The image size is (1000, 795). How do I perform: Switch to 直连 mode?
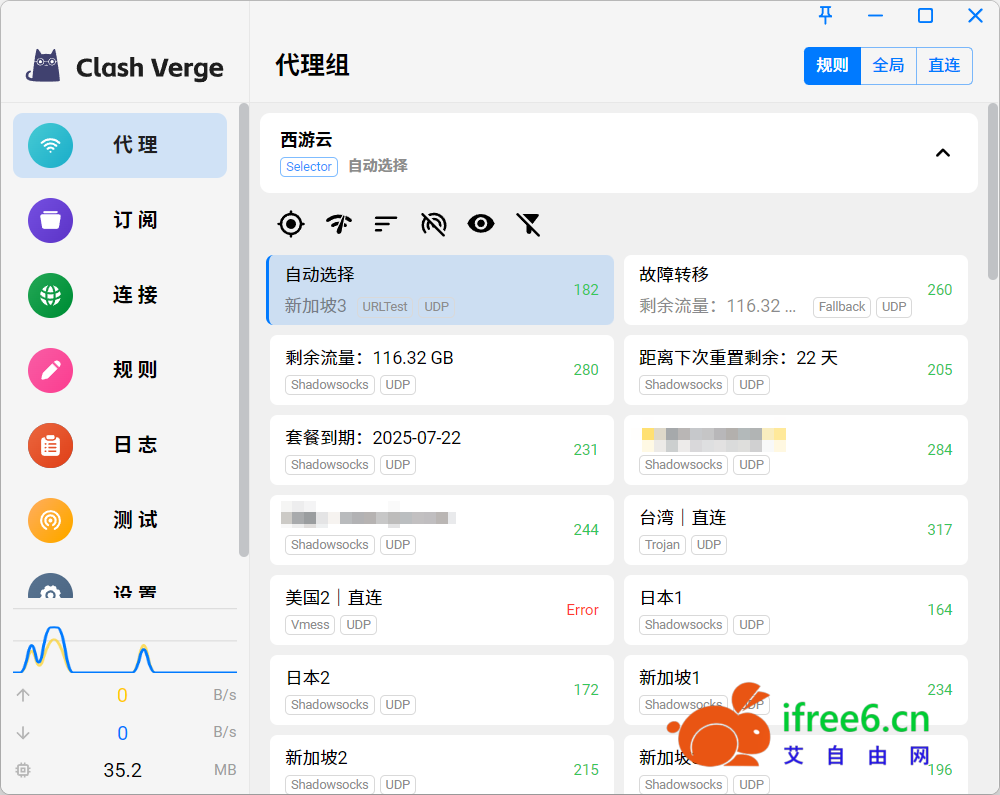[x=944, y=66]
